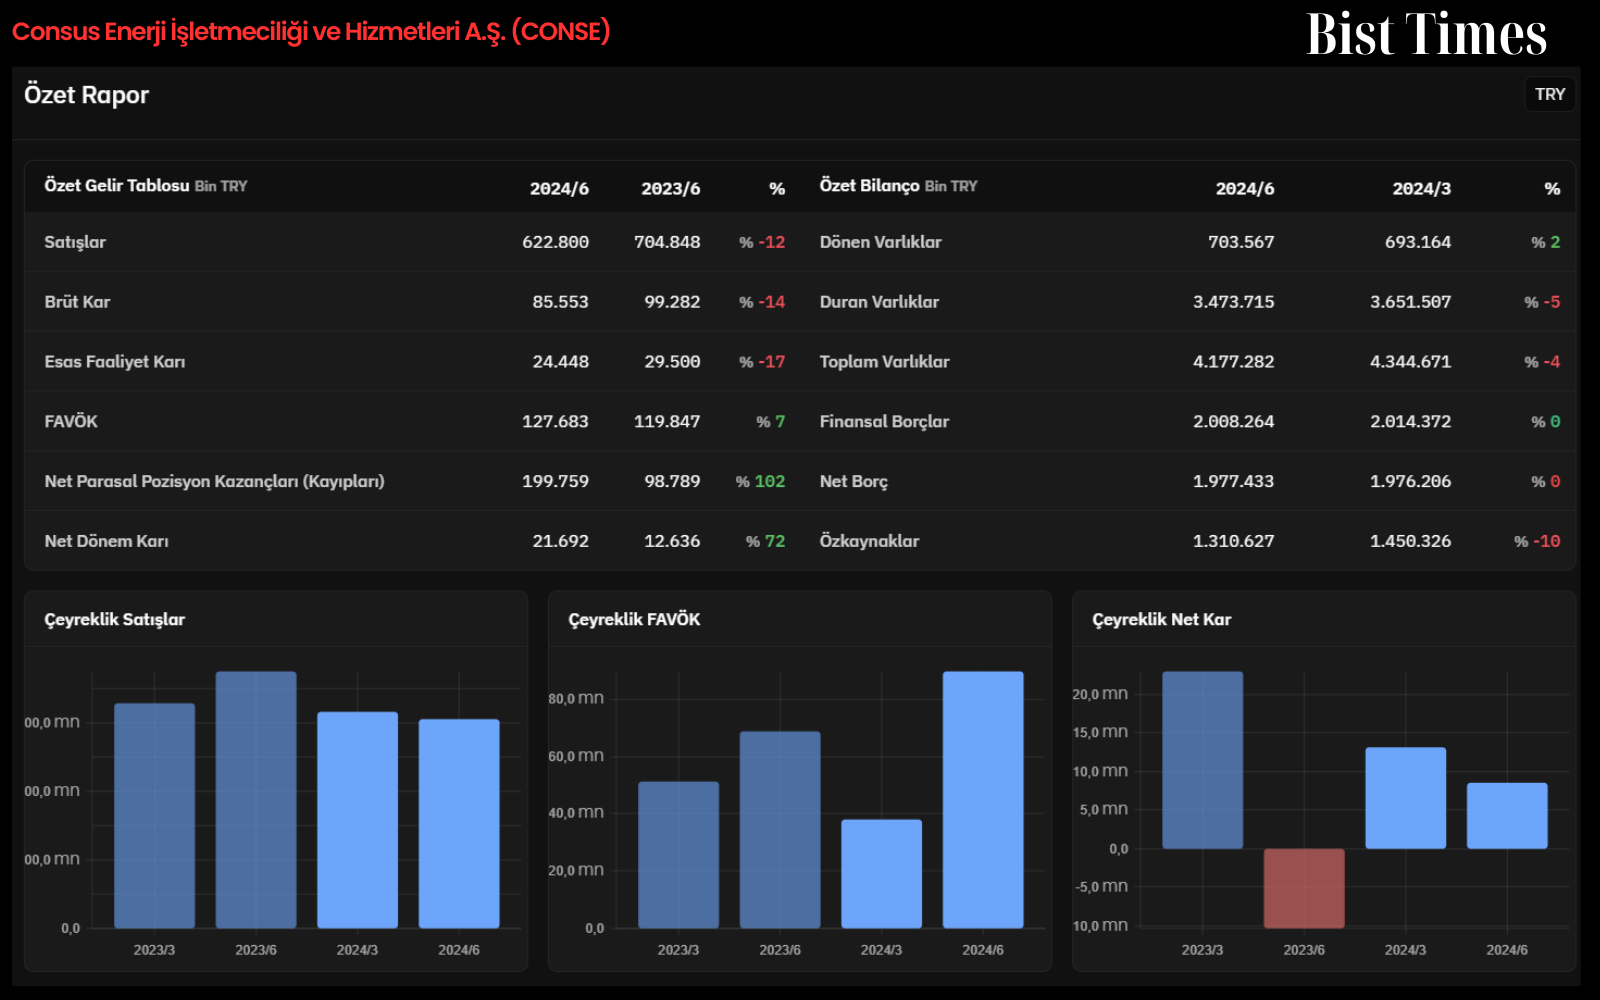Click the Çeyreklik Net Kar chart title
Screen dimensions: 1600x1000
(x=1161, y=620)
